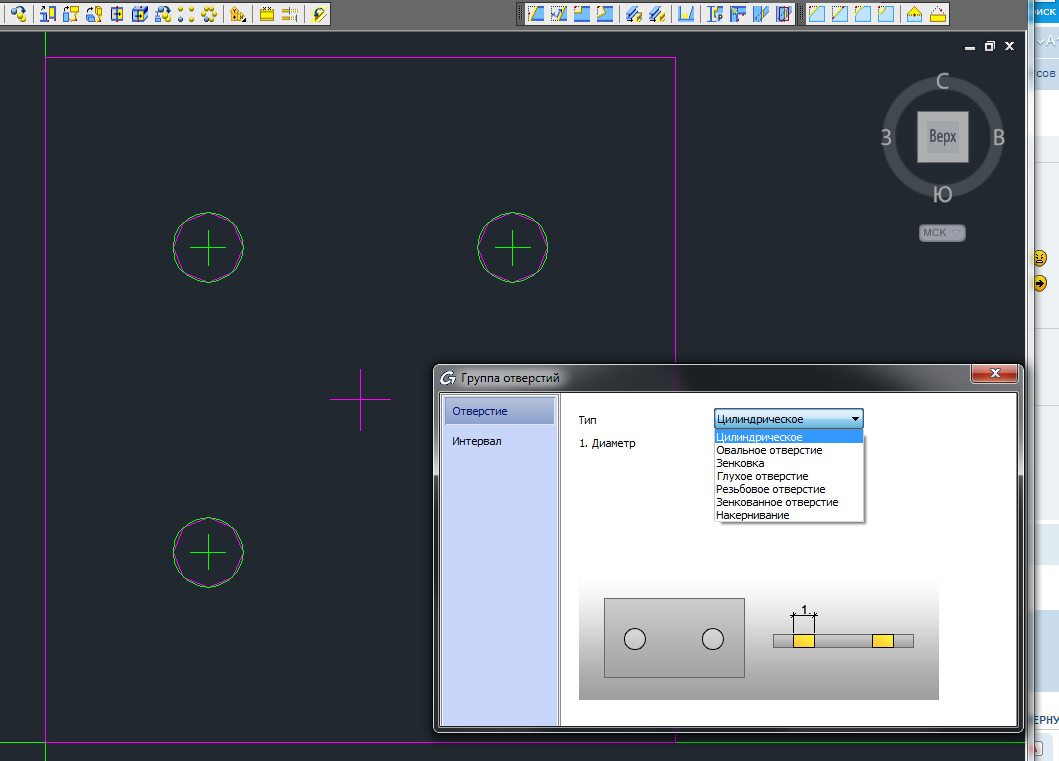This screenshot has height=761, width=1059.
Task: Click the four yellow dots pattern icon
Action: point(186,14)
